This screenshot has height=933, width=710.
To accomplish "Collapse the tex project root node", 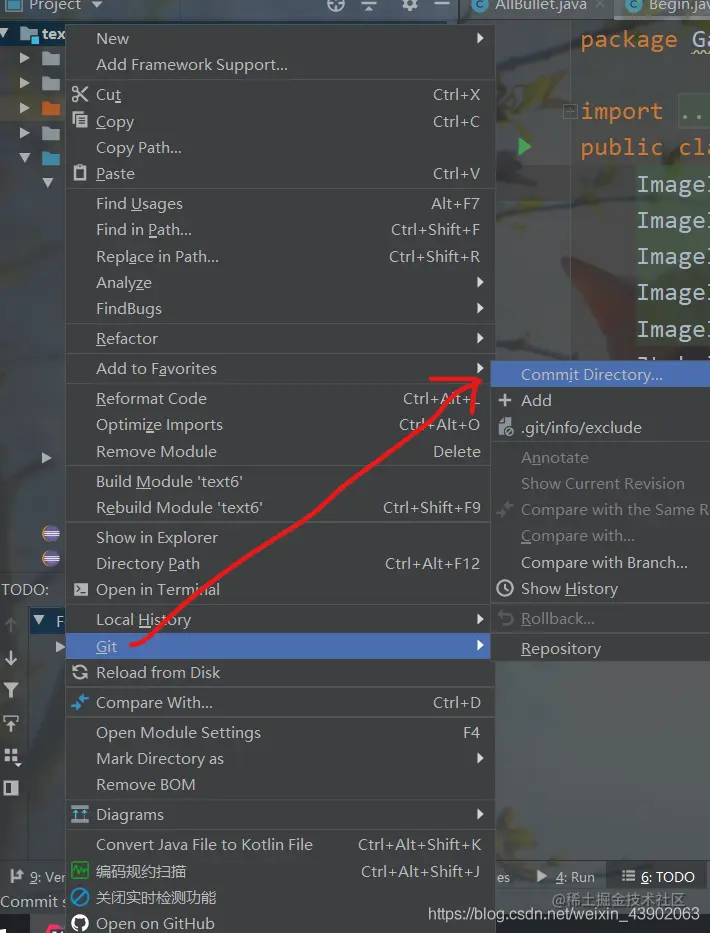I will [x=5, y=33].
